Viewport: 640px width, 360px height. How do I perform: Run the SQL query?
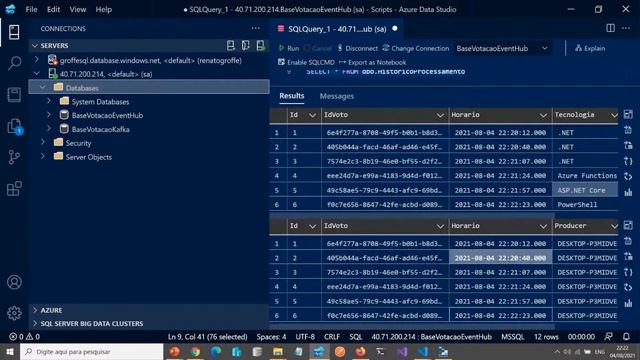[289, 48]
